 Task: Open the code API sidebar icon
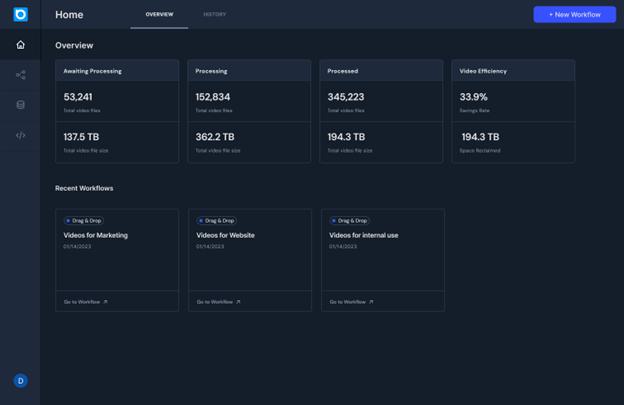coord(20,135)
